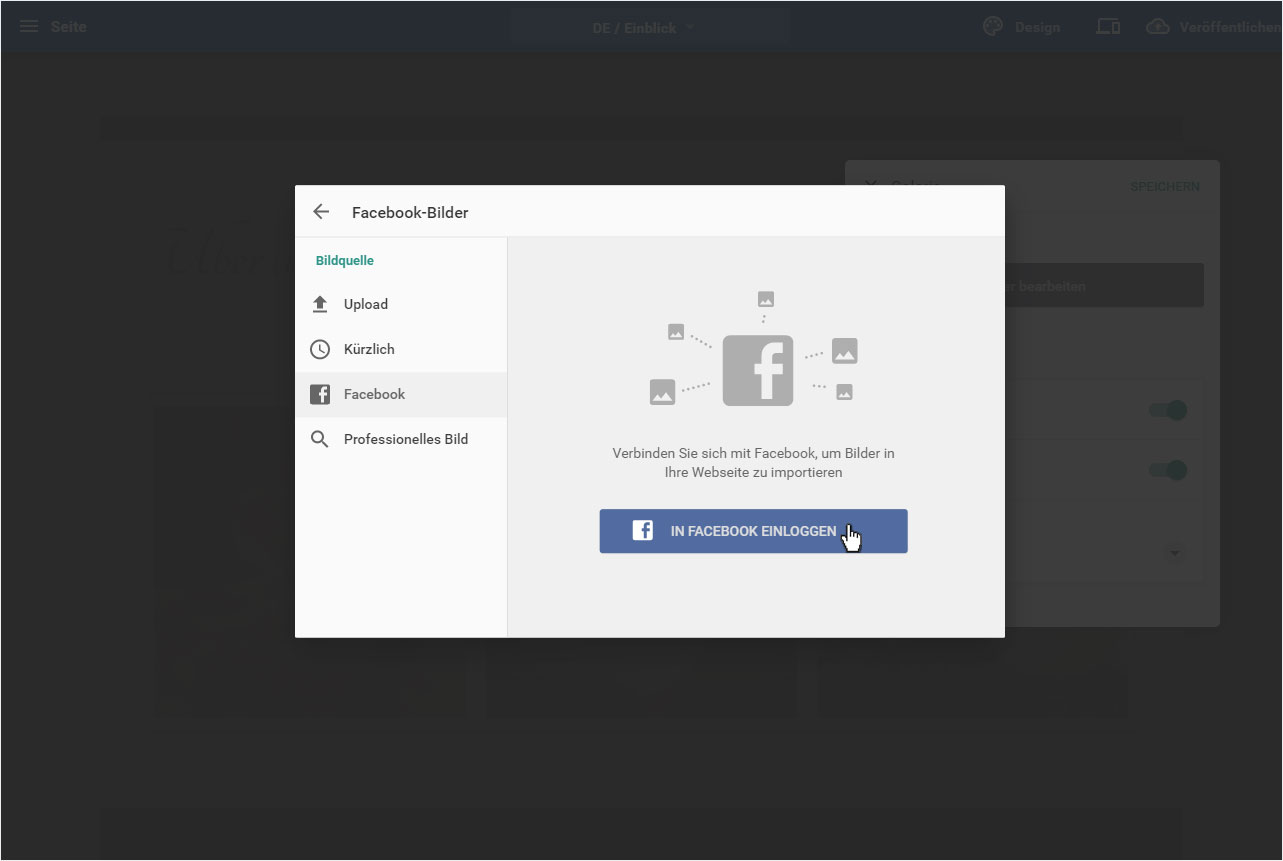Click the Bilder bearbeiten button behind dialog
Screen dimensions: 1283x861
coord(1105,286)
